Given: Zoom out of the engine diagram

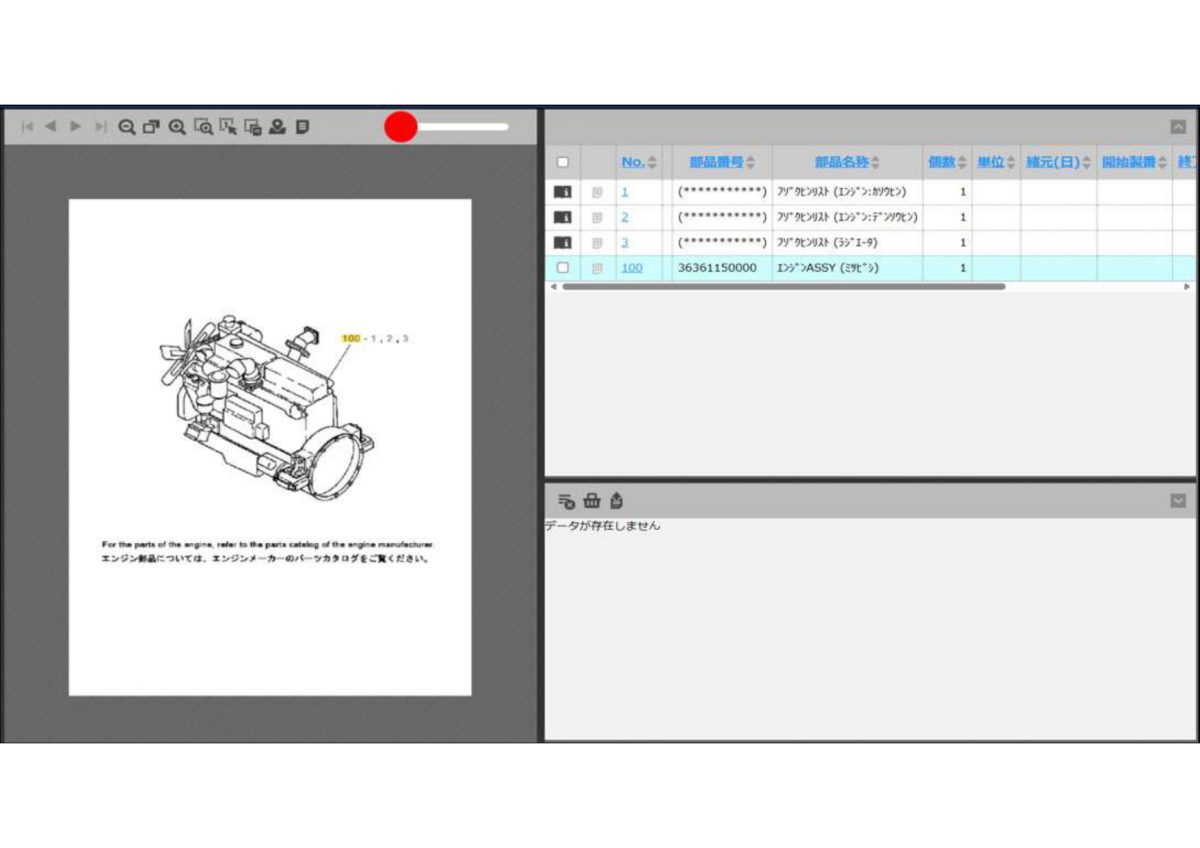Looking at the screenshot, I should coord(127,127).
